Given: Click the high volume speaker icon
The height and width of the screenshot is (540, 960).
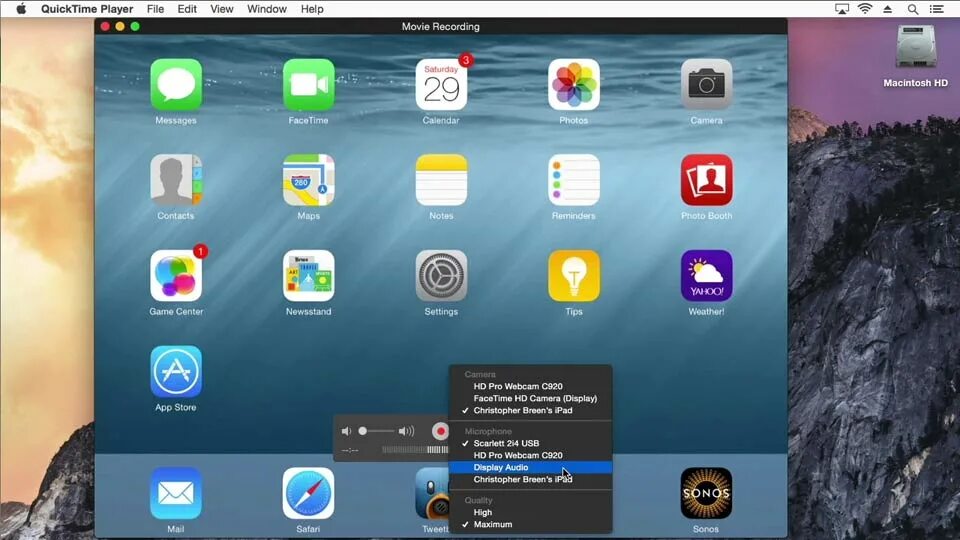Looking at the screenshot, I should pyautogui.click(x=406, y=432).
